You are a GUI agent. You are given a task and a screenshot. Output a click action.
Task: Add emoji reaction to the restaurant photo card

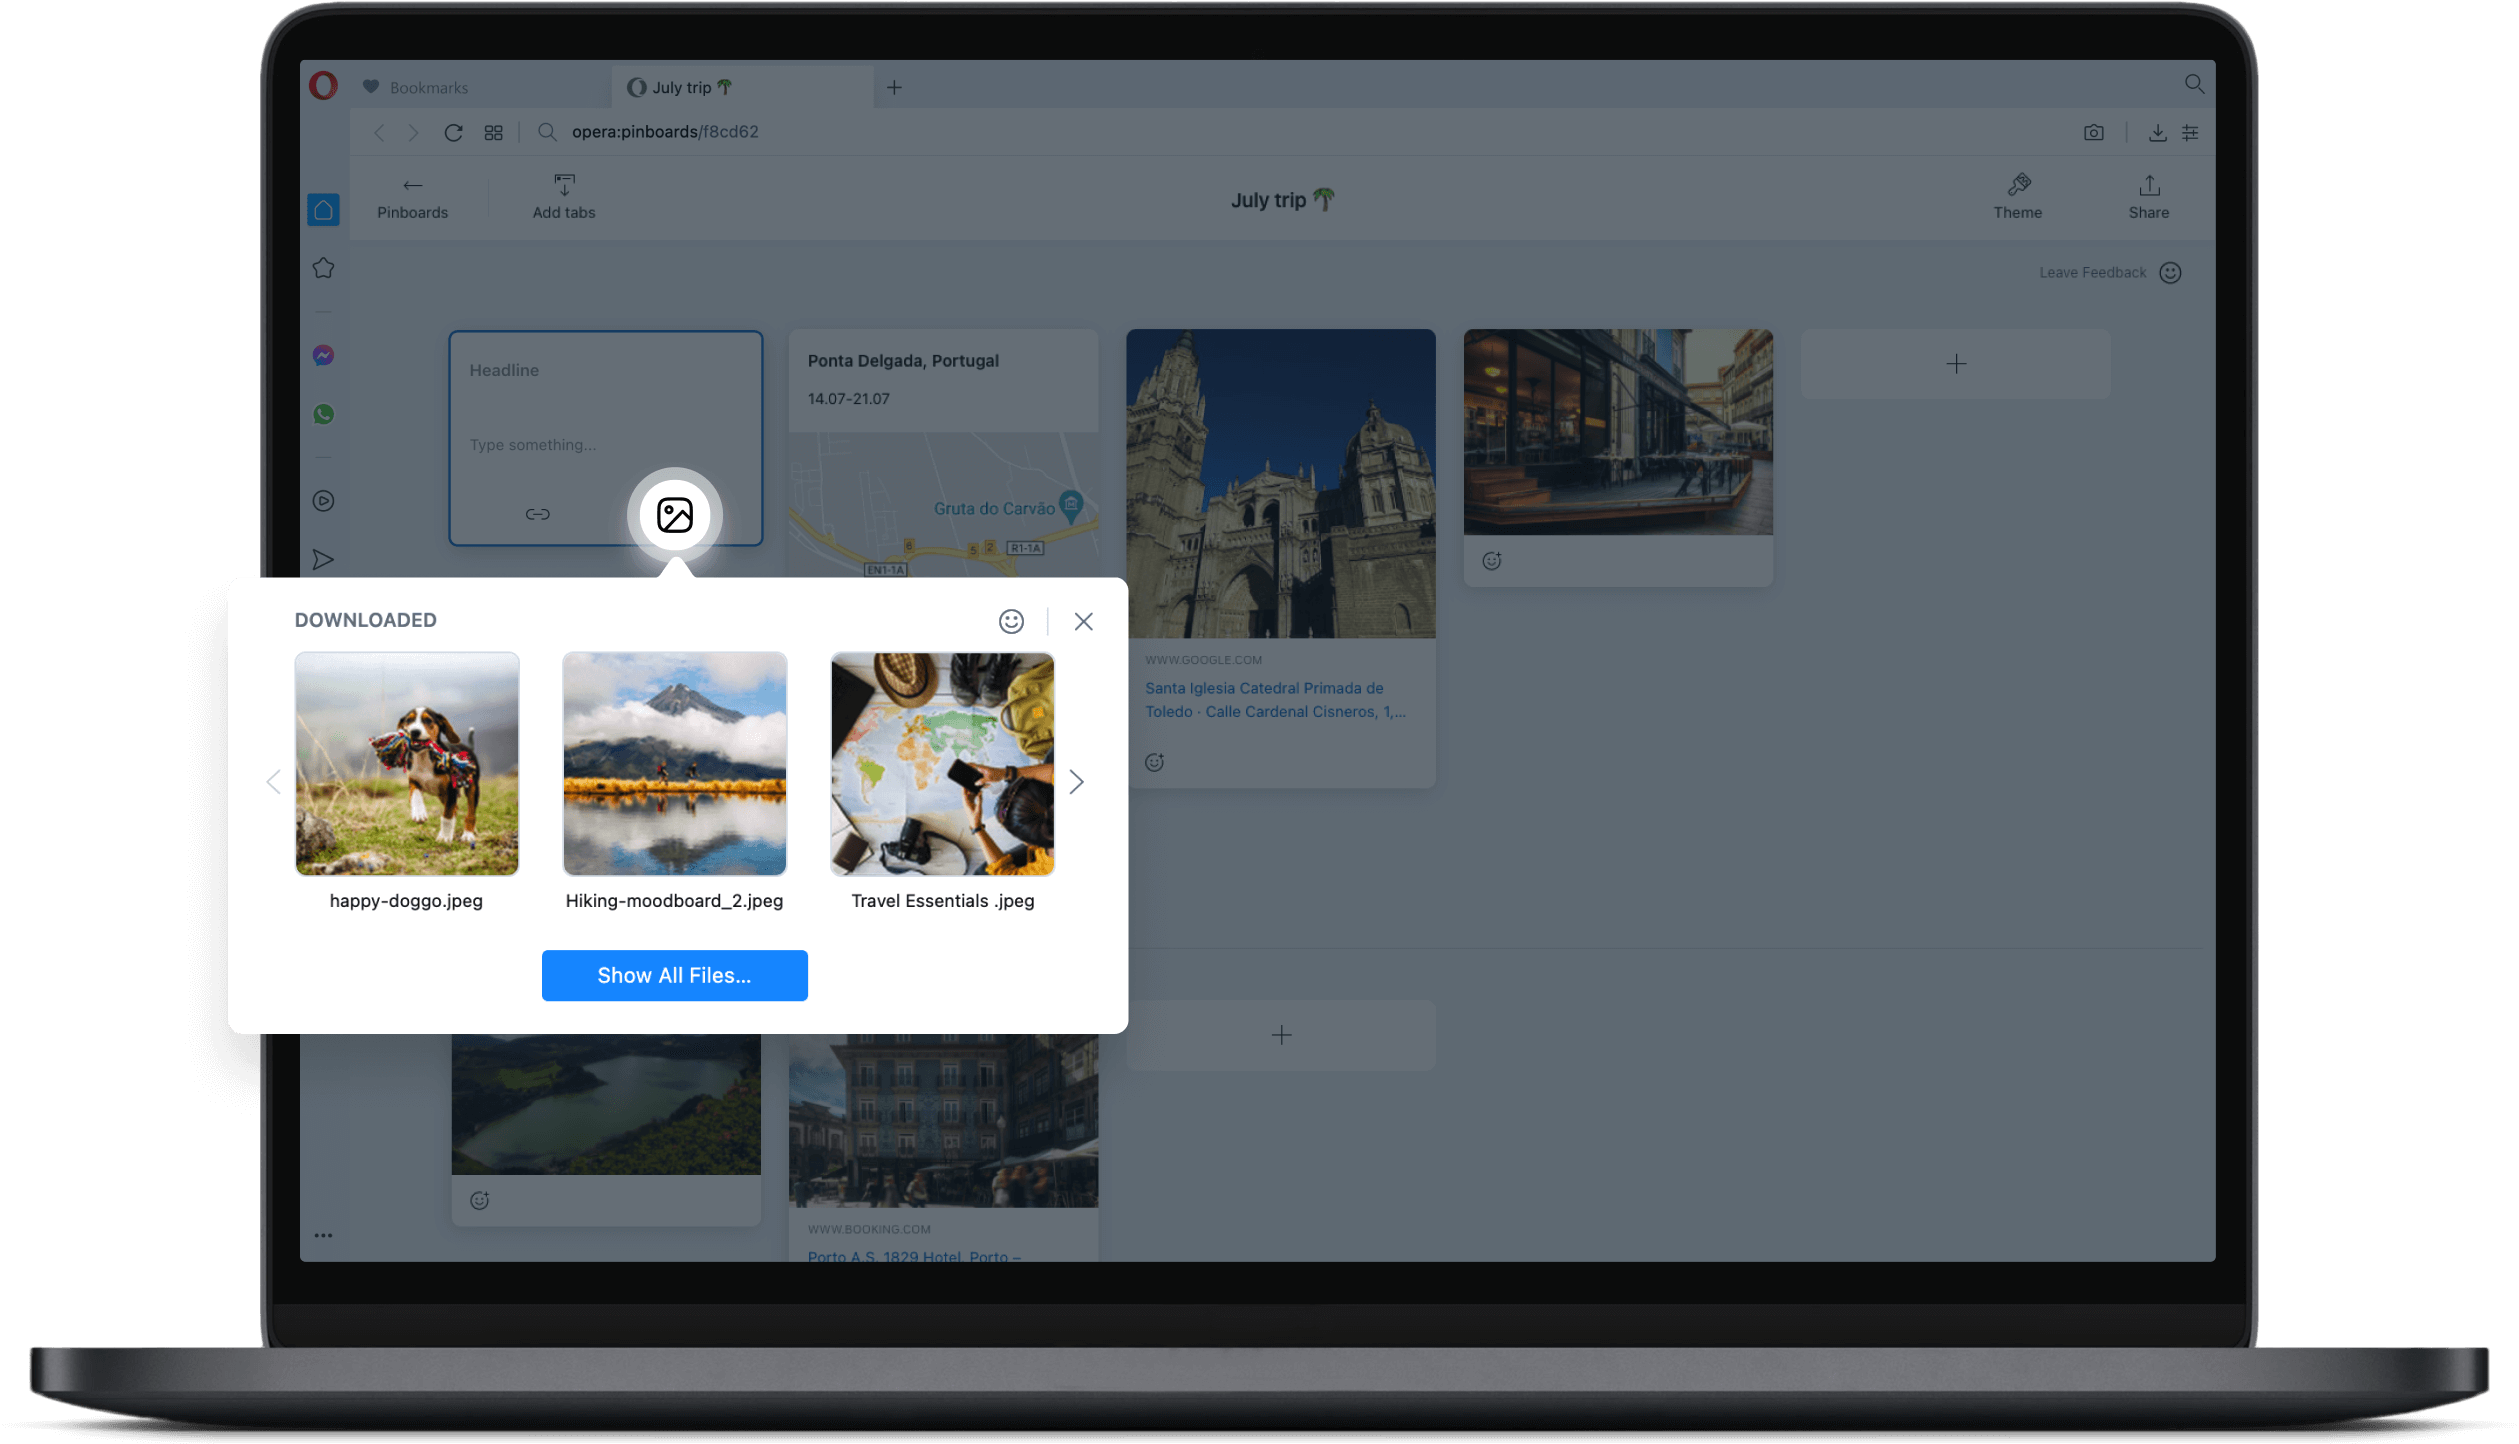[x=1491, y=560]
